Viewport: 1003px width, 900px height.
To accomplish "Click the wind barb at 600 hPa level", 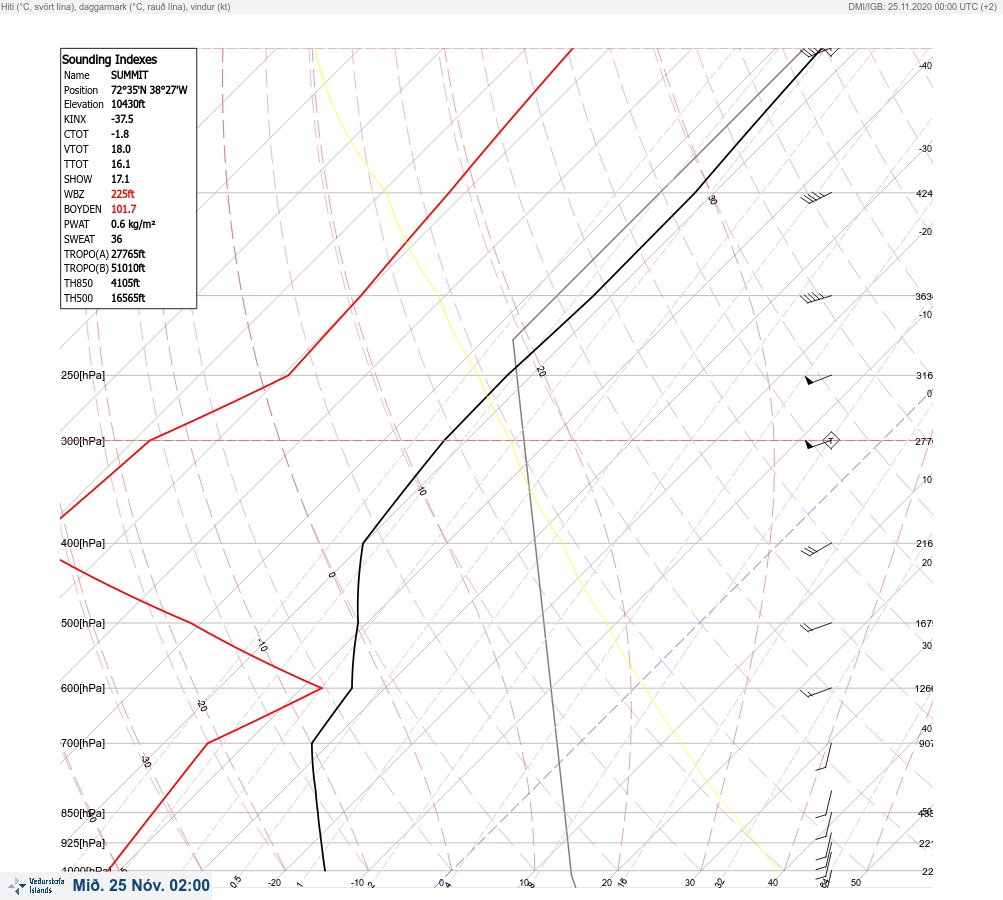I will 816,692.
